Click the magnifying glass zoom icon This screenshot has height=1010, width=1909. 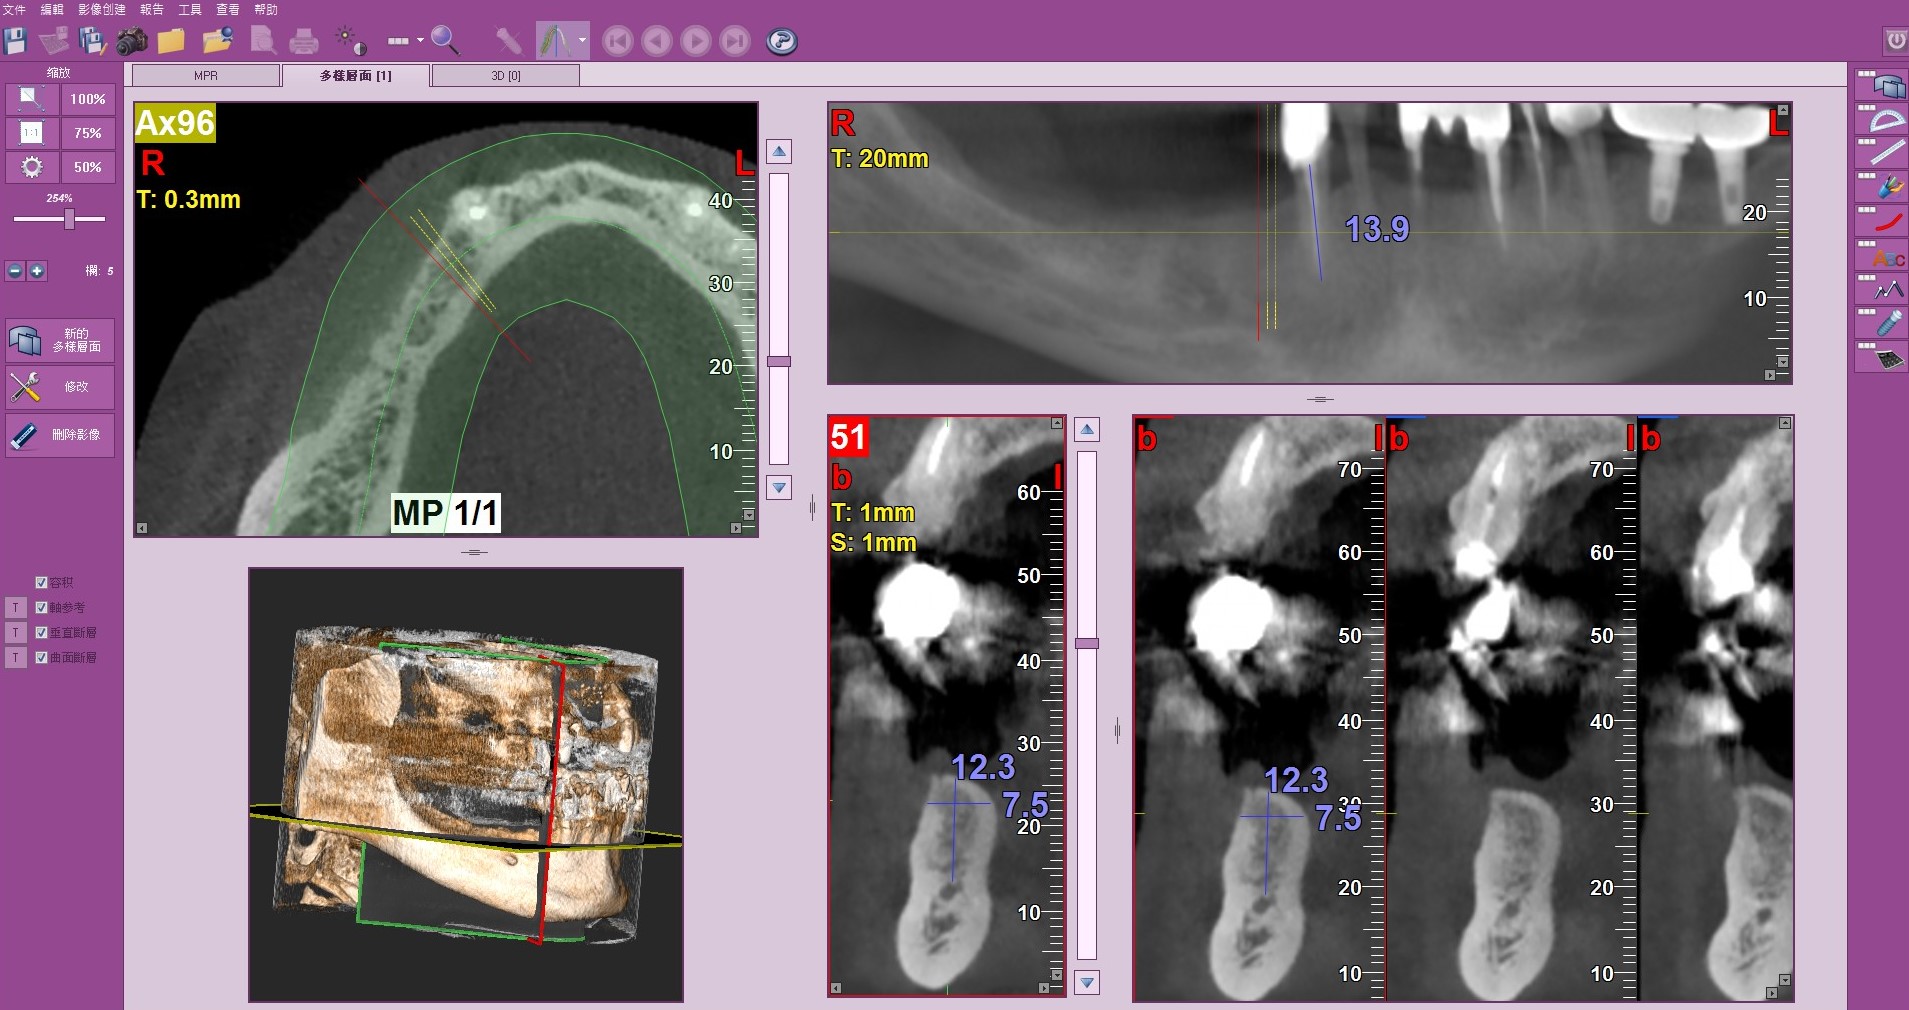pyautogui.click(x=445, y=41)
